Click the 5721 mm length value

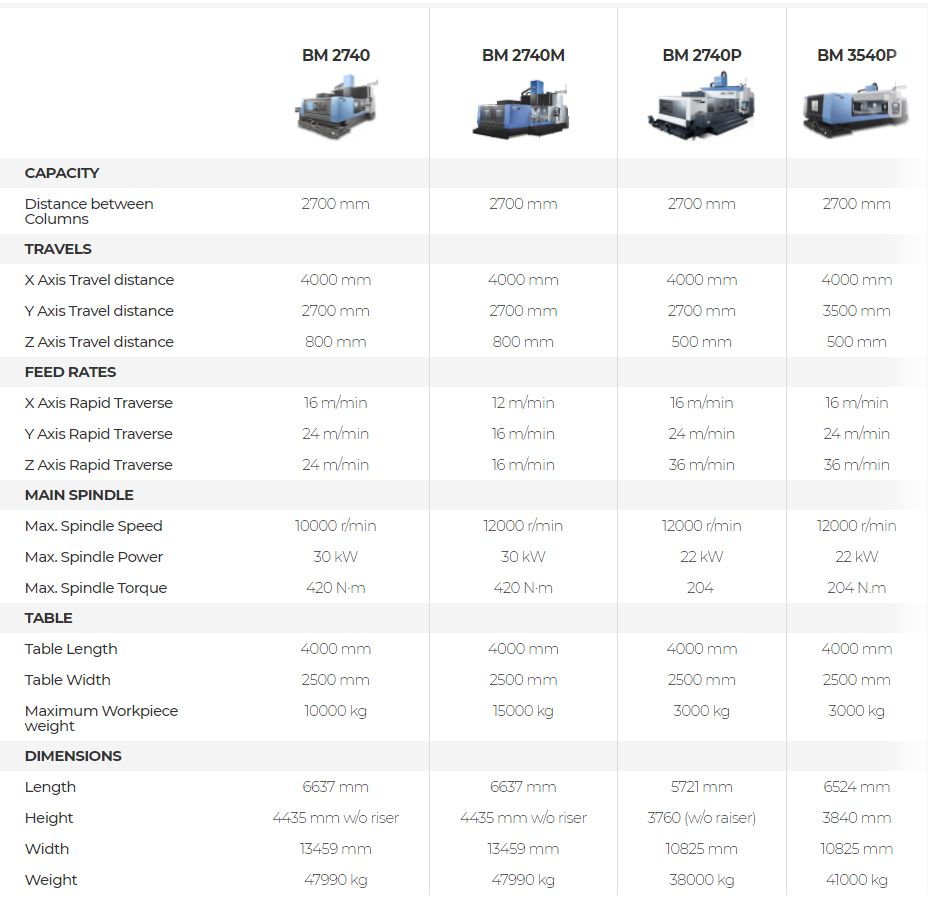[702, 787]
